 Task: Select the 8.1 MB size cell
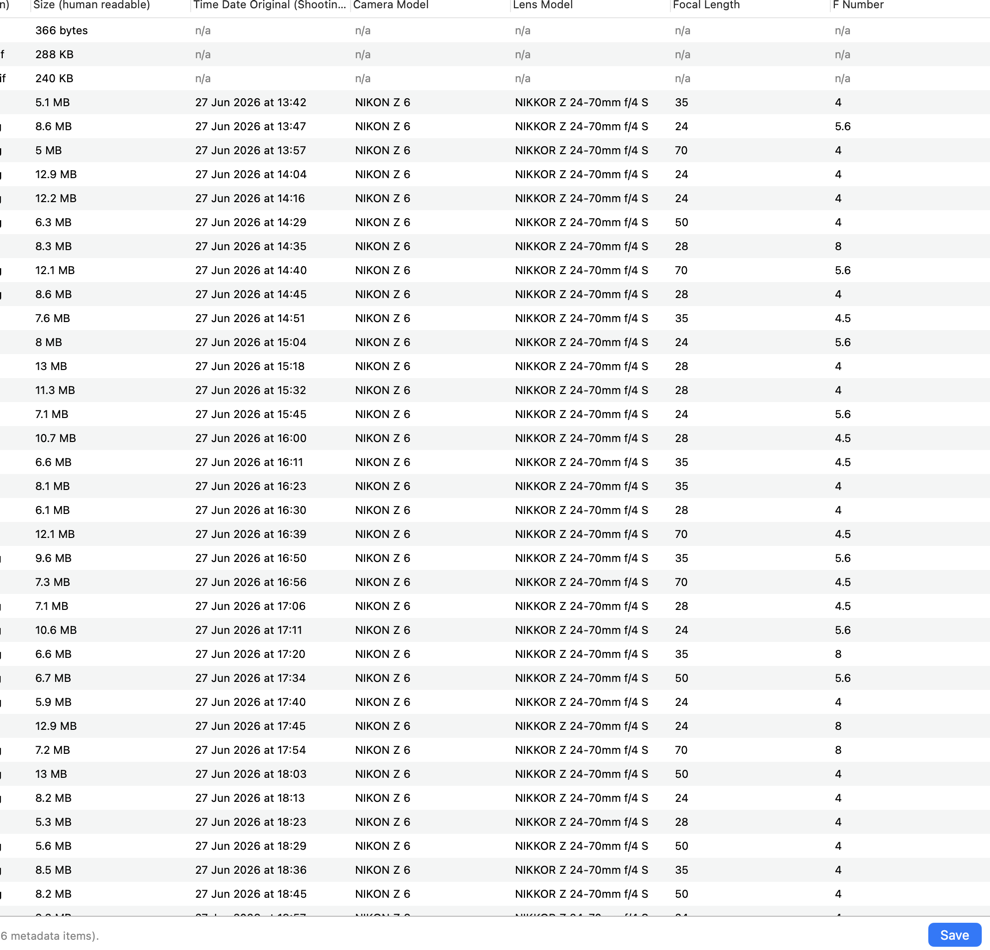pyautogui.click(x=52, y=486)
